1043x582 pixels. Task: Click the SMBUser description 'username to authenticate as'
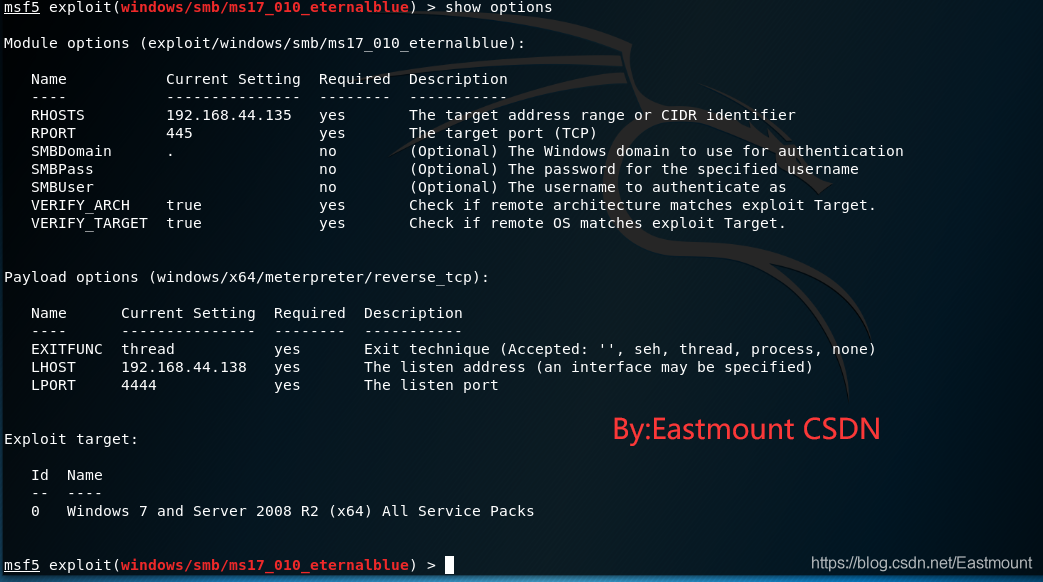(597, 187)
